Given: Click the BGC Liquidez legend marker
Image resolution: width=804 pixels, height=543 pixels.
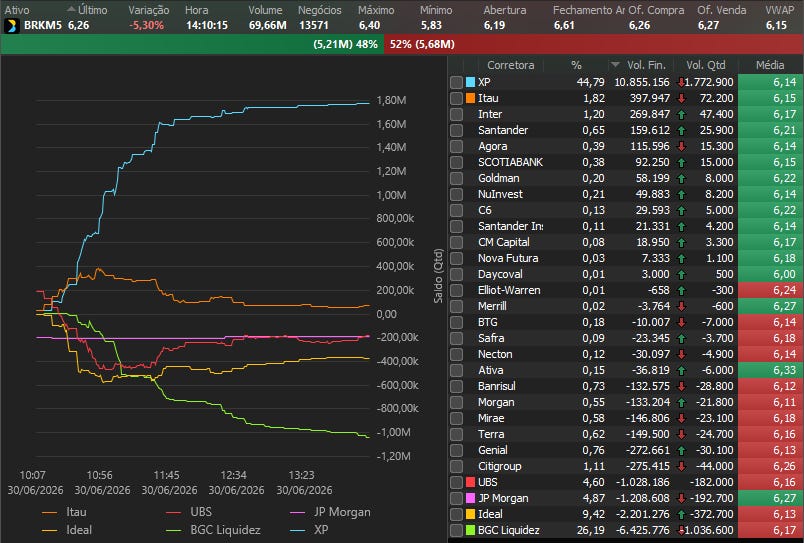Looking at the screenshot, I should [x=174, y=530].
